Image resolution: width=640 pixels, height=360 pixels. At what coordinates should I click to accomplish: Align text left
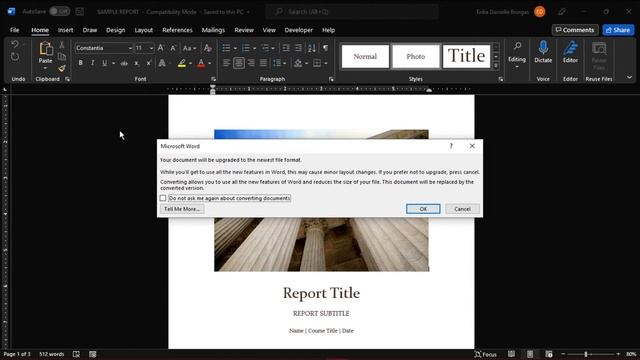click(x=227, y=63)
